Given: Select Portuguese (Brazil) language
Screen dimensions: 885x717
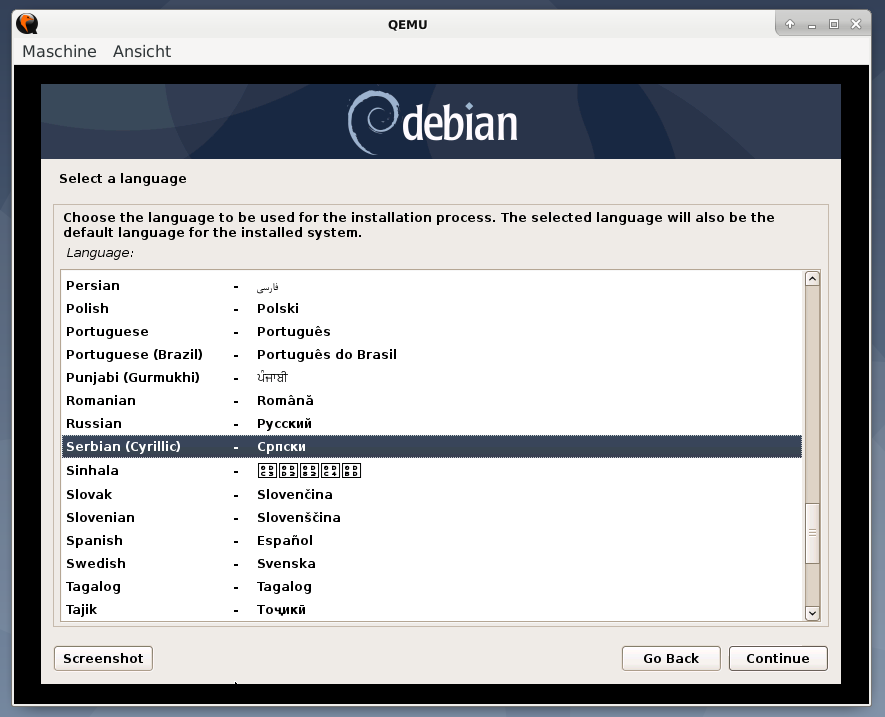Looking at the screenshot, I should click(431, 355).
